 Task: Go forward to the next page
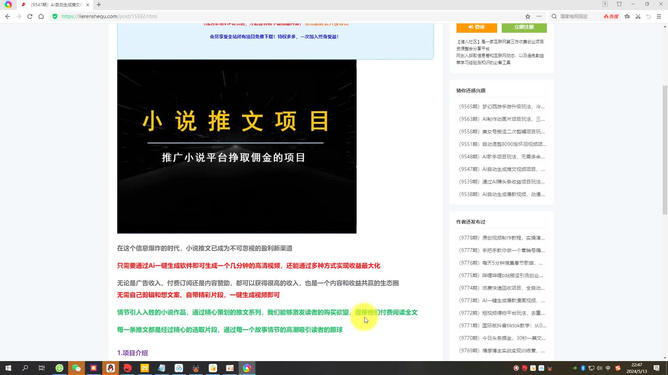[18, 16]
